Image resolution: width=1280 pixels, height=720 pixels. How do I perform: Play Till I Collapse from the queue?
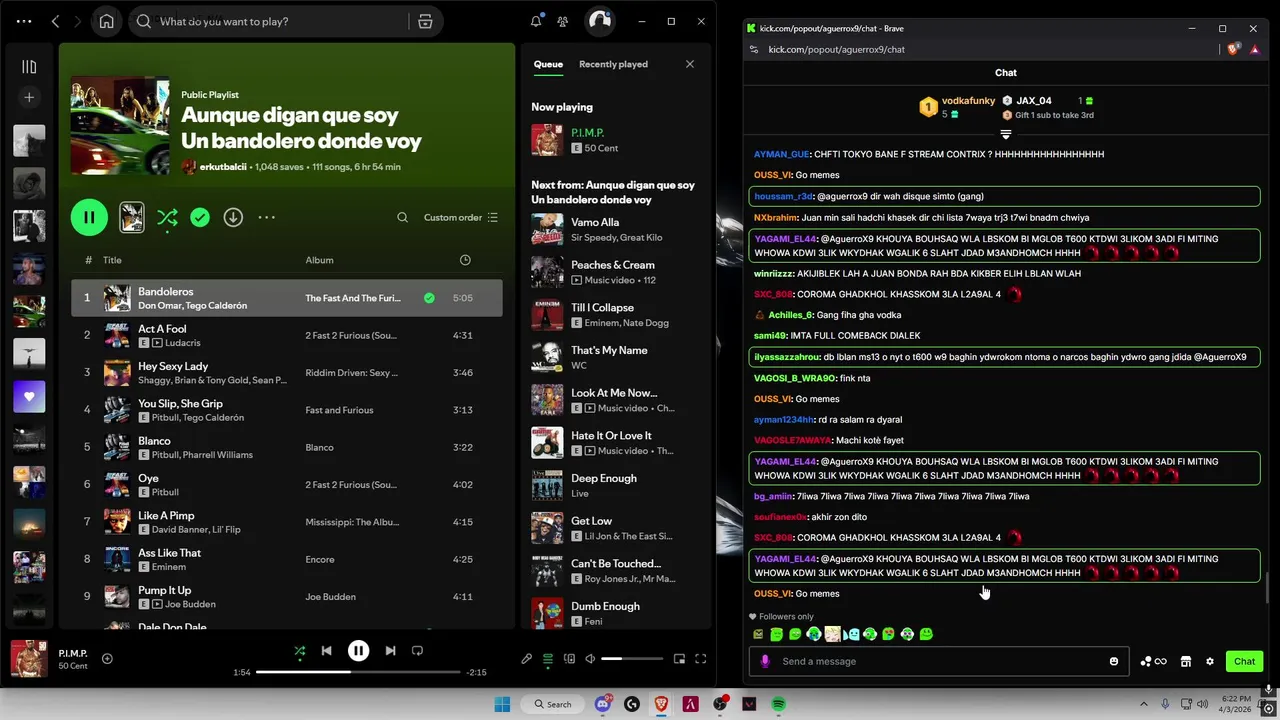tap(602, 308)
